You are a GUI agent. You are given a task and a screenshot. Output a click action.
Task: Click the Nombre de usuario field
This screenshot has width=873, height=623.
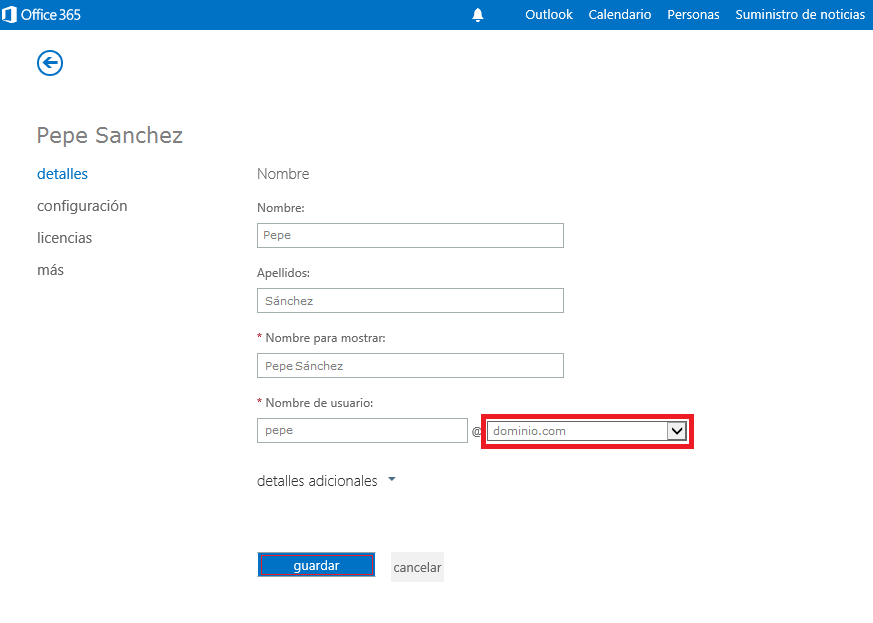click(362, 430)
